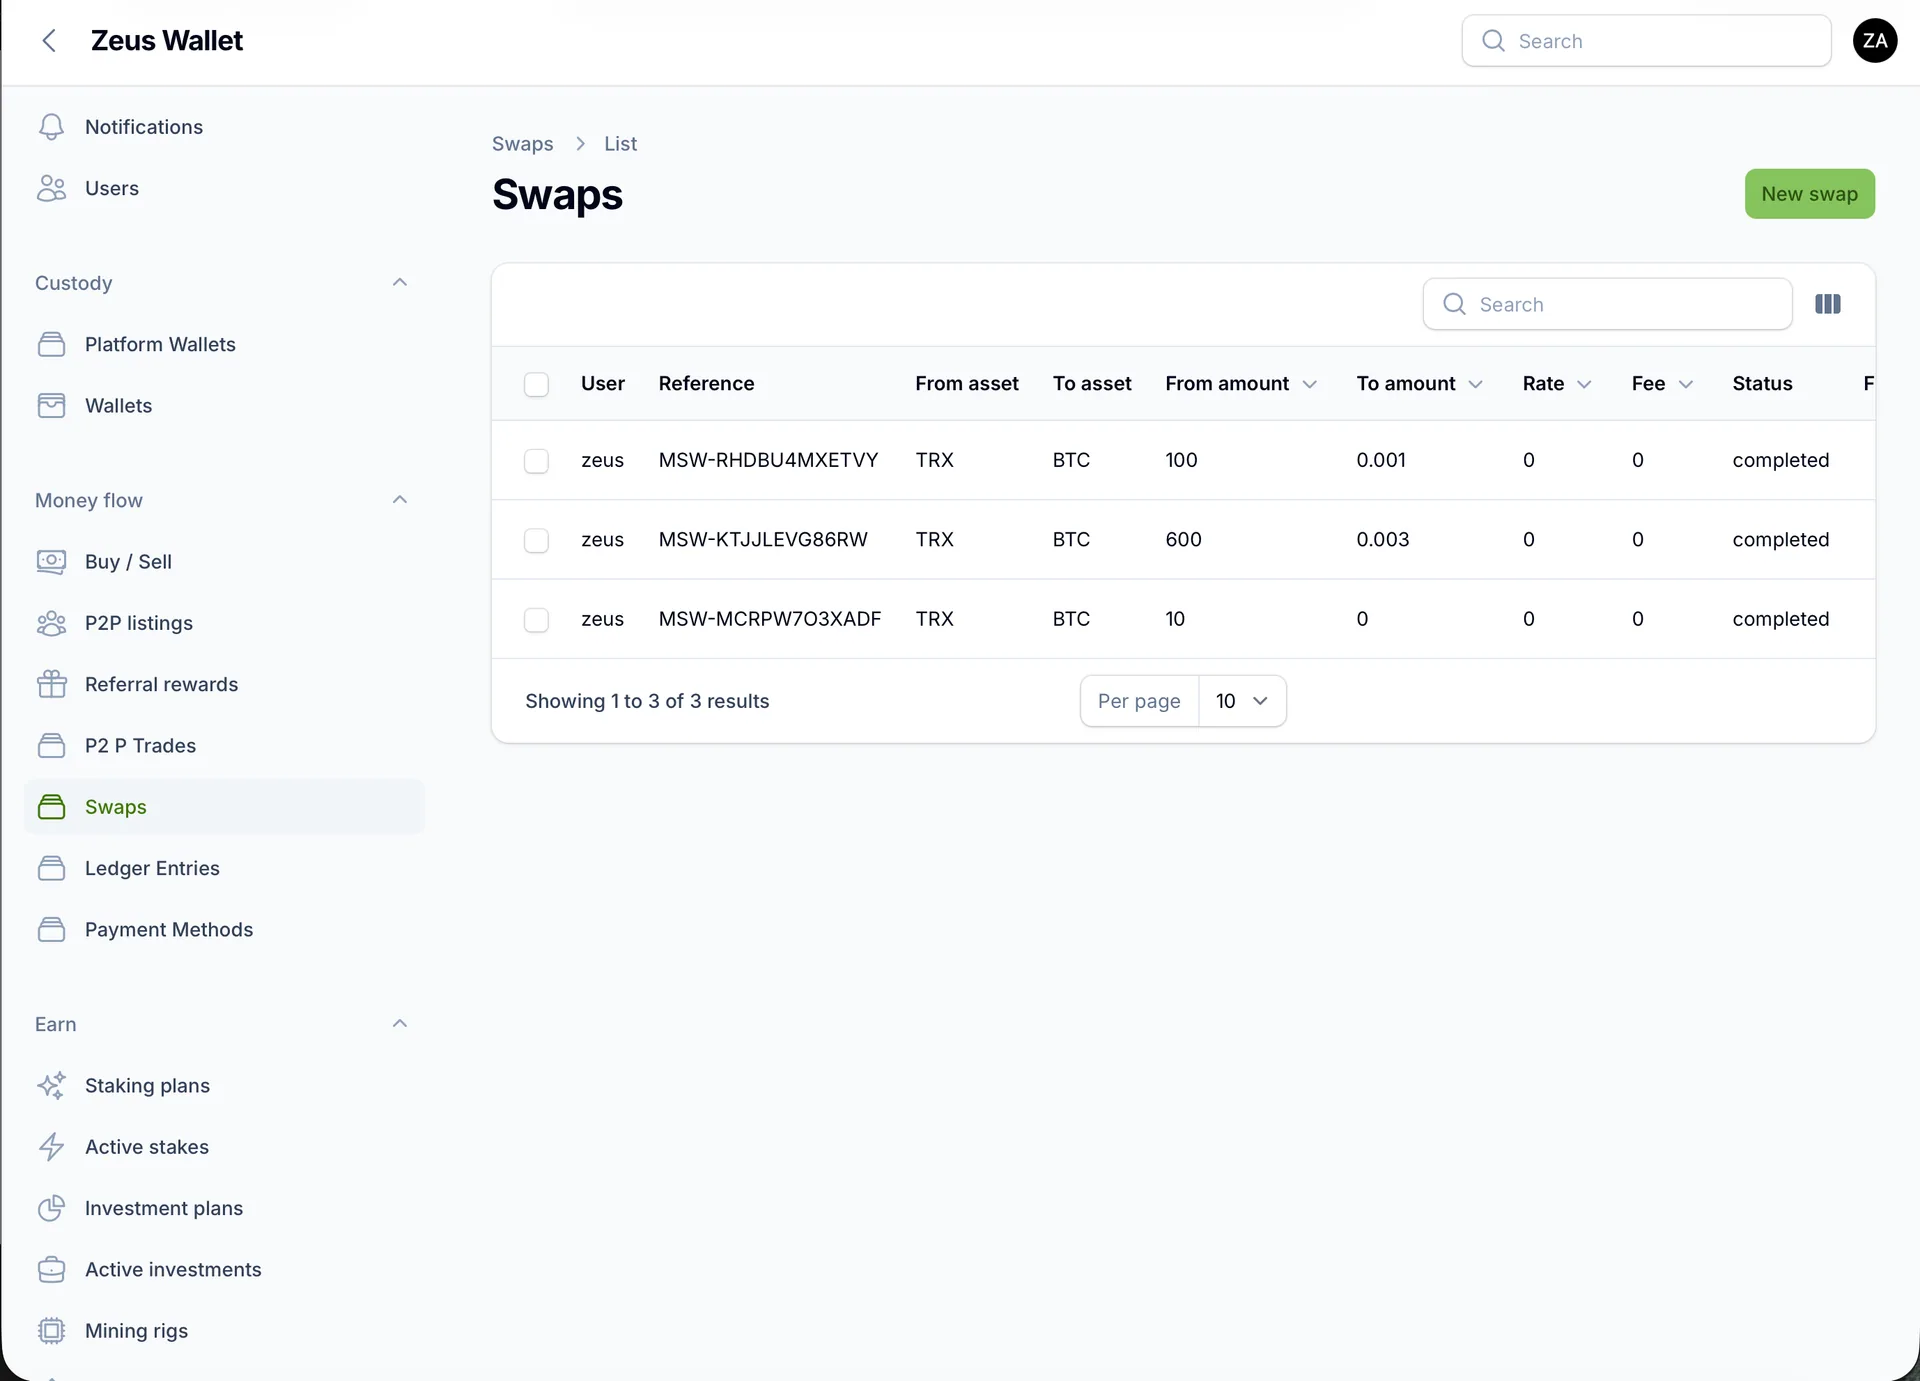Sort by From amount column
Screen dimensions: 1920x1381
[x=1241, y=384]
